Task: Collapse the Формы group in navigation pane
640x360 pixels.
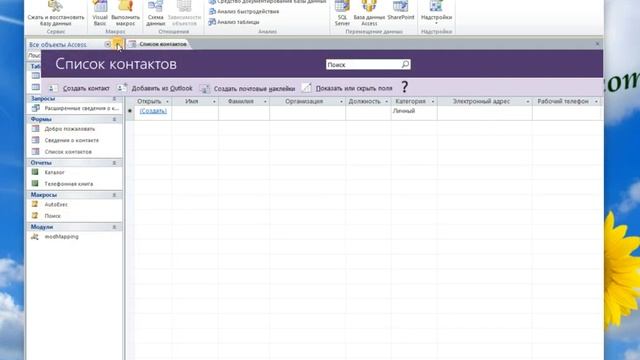Action: (x=115, y=119)
